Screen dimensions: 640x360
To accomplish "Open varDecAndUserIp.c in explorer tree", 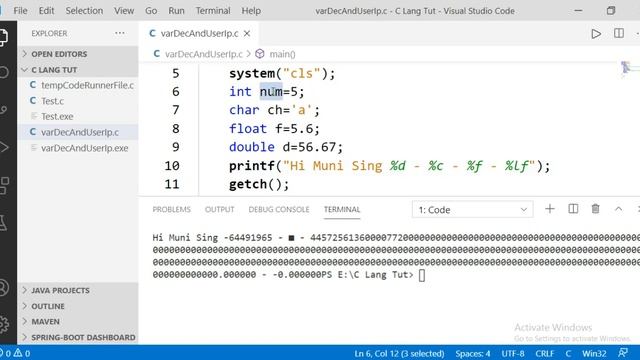I will pyautogui.click(x=78, y=132).
